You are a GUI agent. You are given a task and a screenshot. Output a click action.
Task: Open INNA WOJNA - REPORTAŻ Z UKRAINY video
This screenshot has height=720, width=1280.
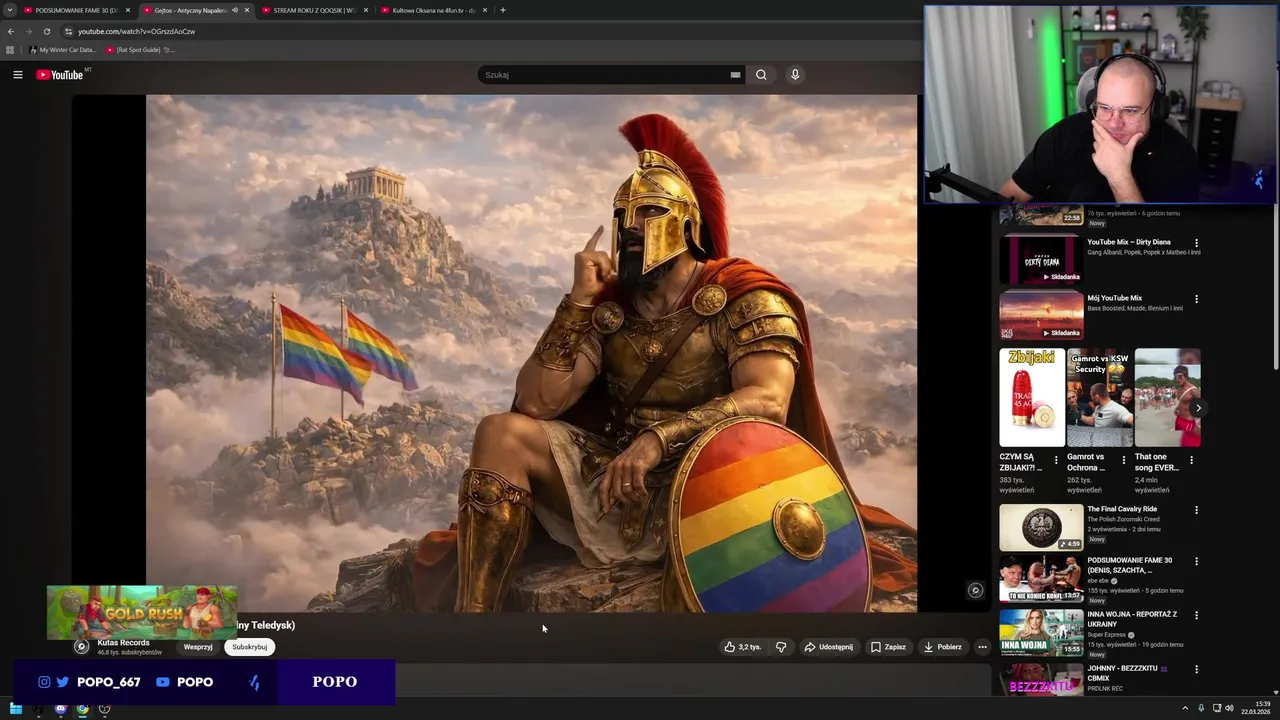[x=1041, y=632]
